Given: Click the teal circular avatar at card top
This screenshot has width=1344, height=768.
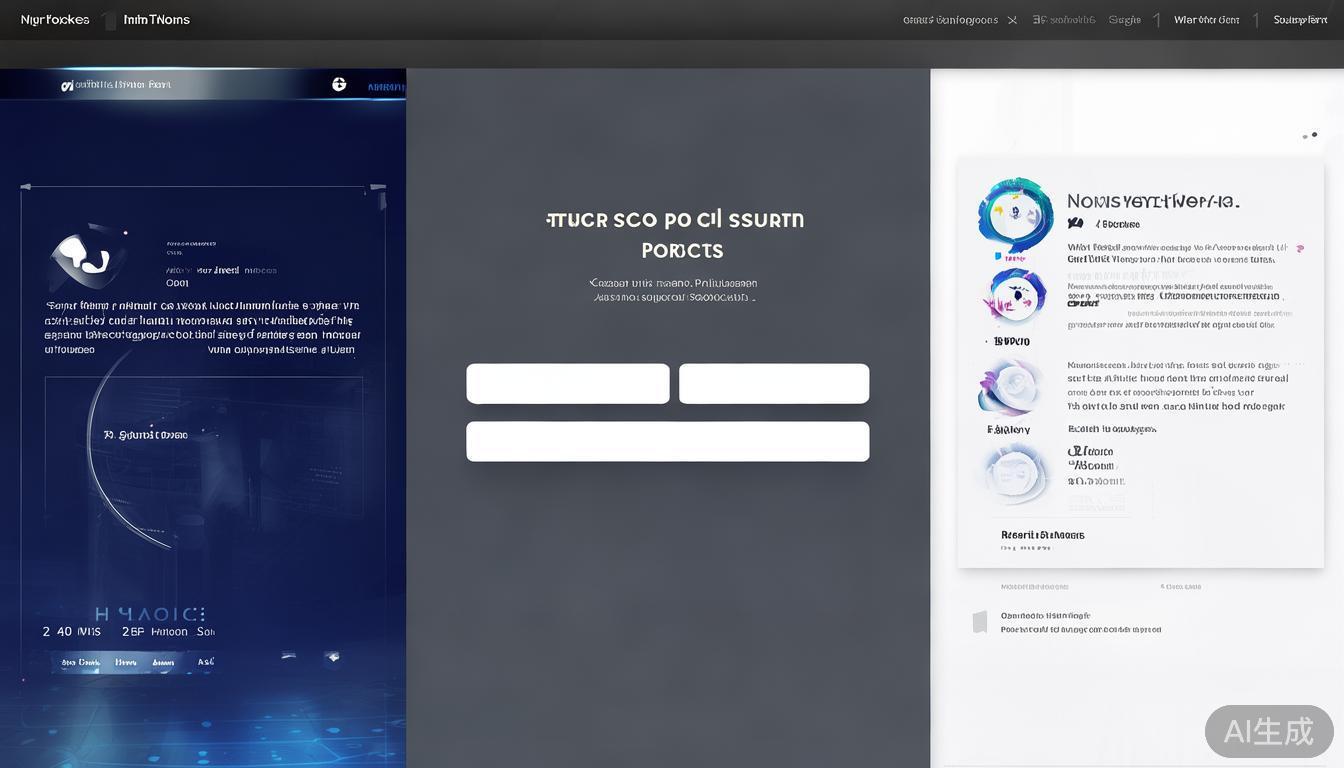Looking at the screenshot, I should (1015, 214).
